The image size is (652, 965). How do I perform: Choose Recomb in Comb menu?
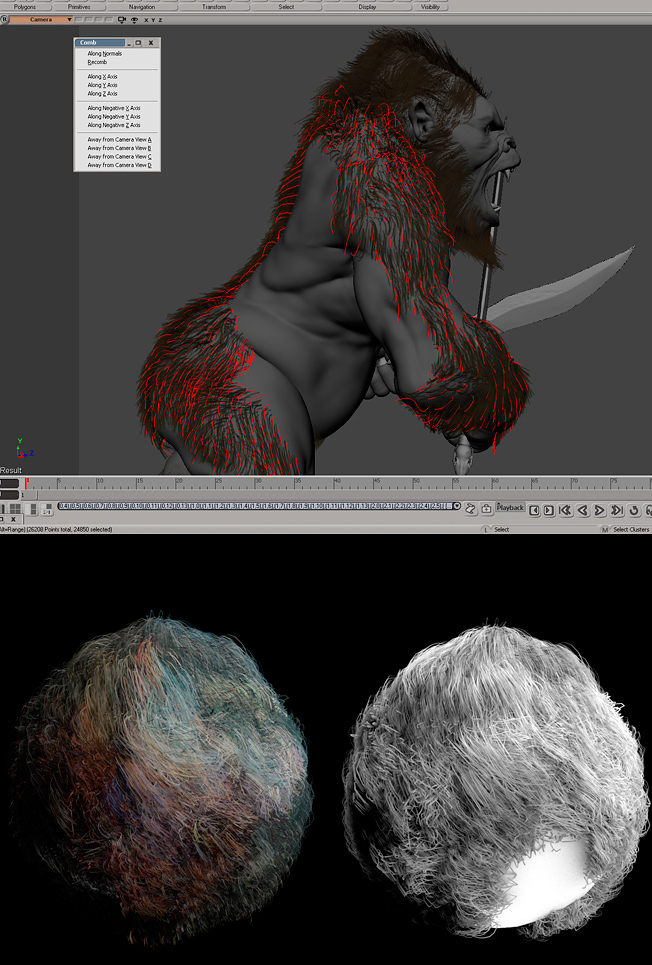point(97,62)
